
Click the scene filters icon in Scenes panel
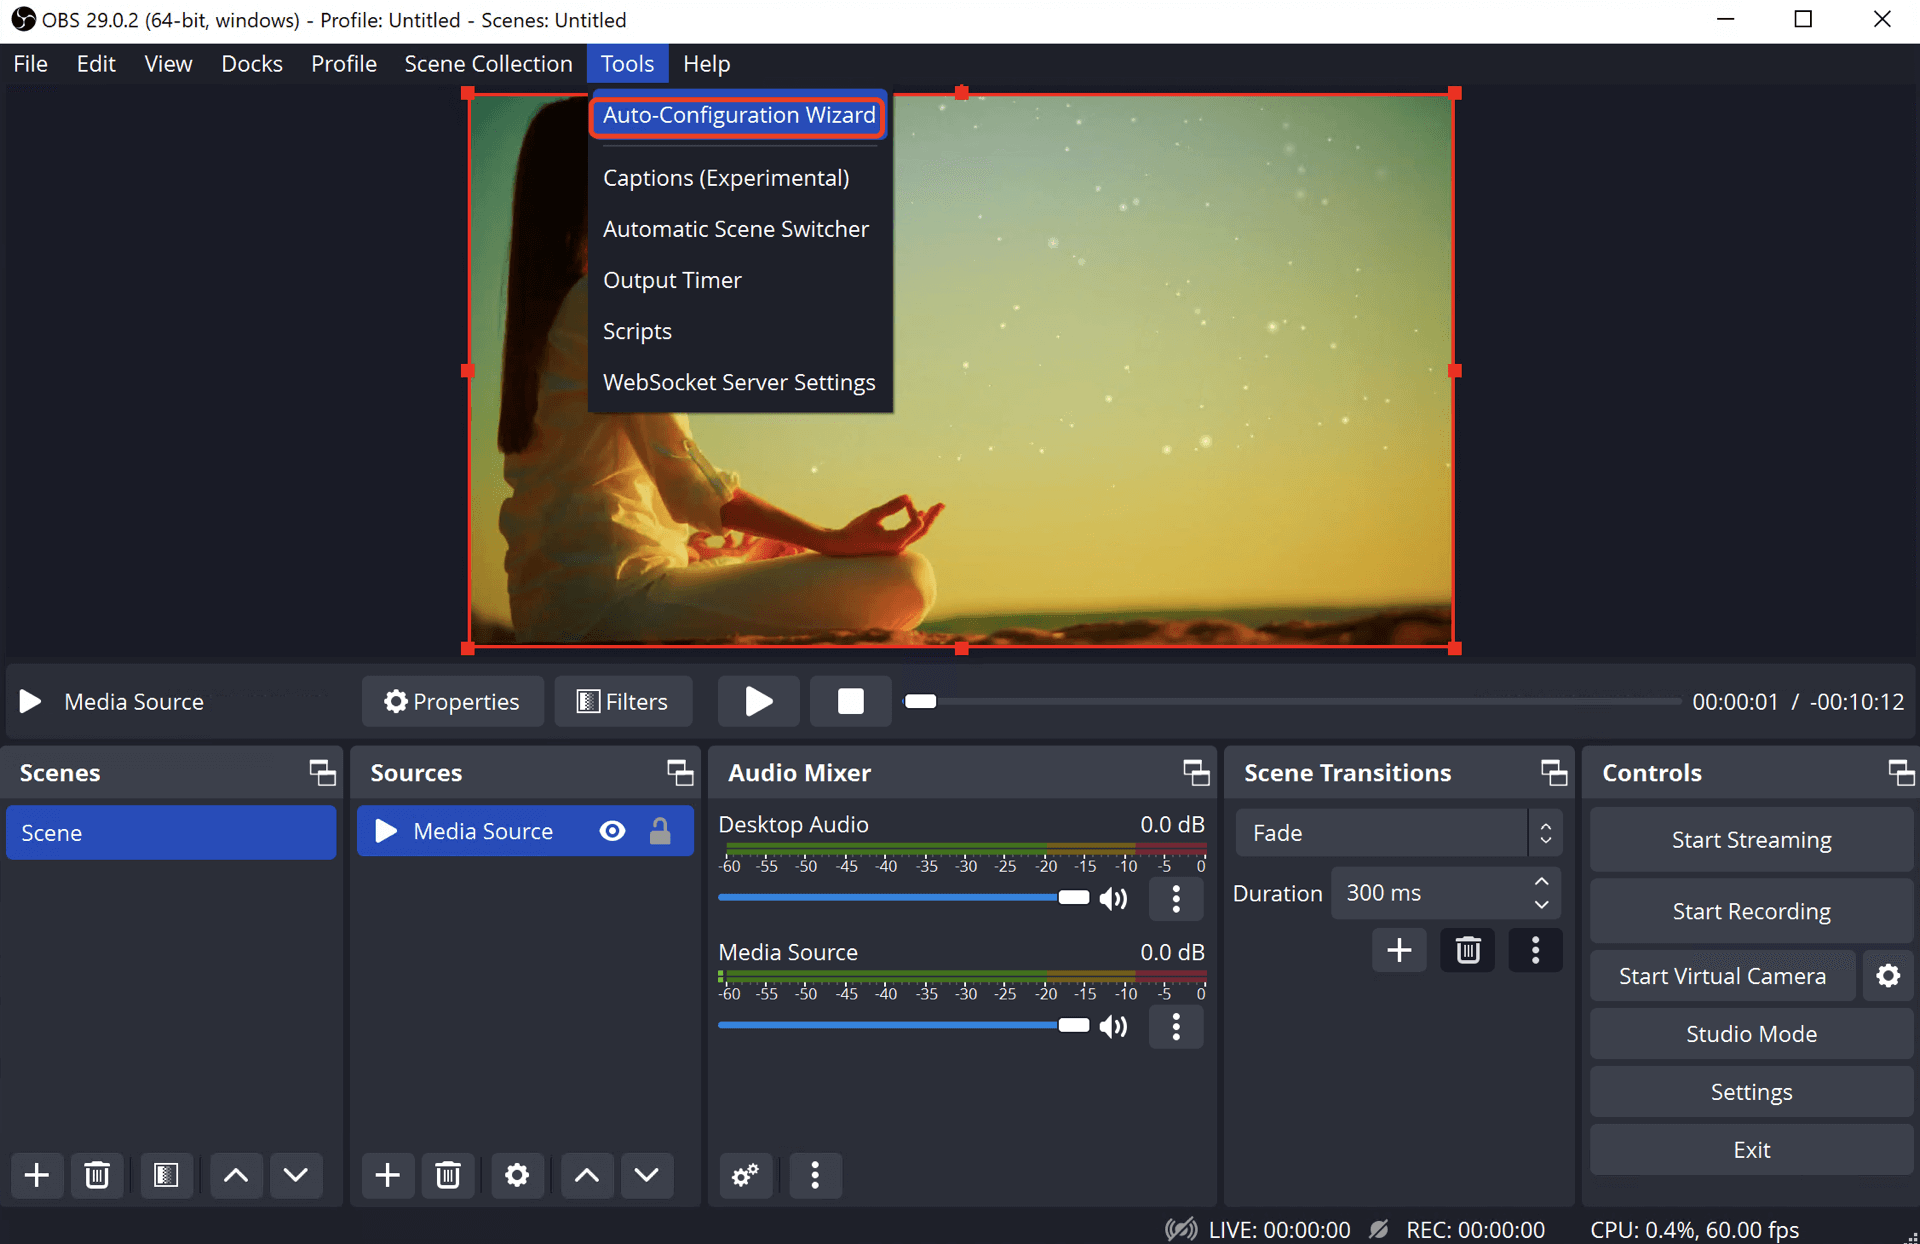click(166, 1175)
